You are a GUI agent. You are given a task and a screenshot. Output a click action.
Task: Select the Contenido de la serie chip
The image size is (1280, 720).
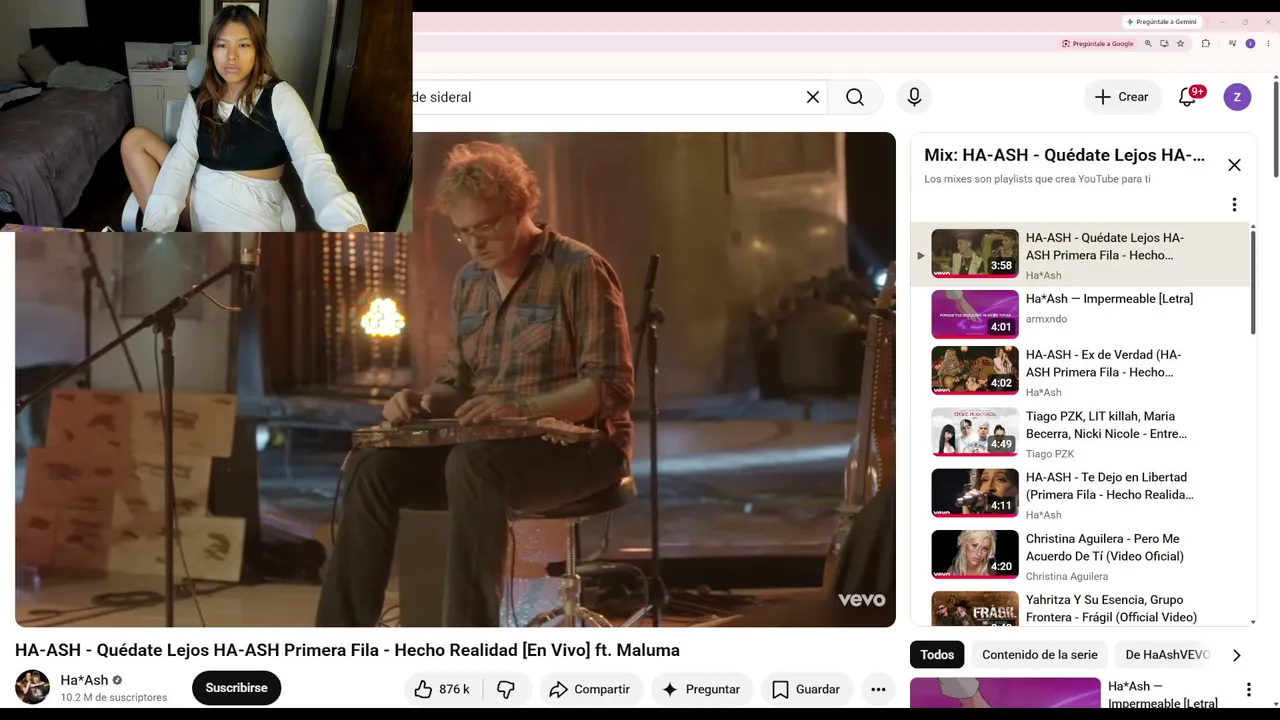(1040, 655)
